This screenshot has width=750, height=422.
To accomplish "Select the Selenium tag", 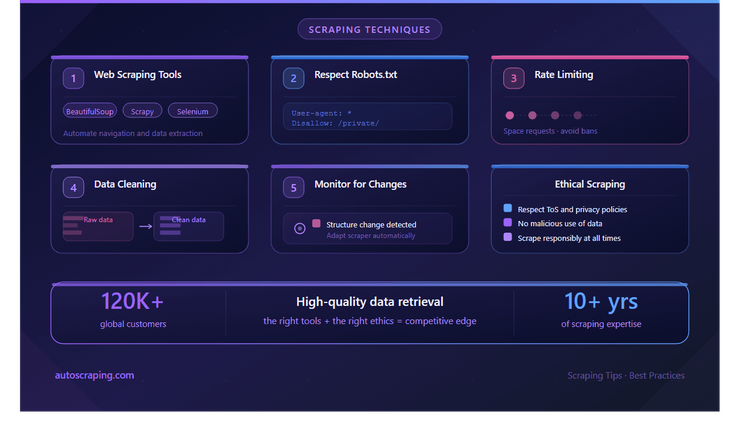I will (x=193, y=111).
